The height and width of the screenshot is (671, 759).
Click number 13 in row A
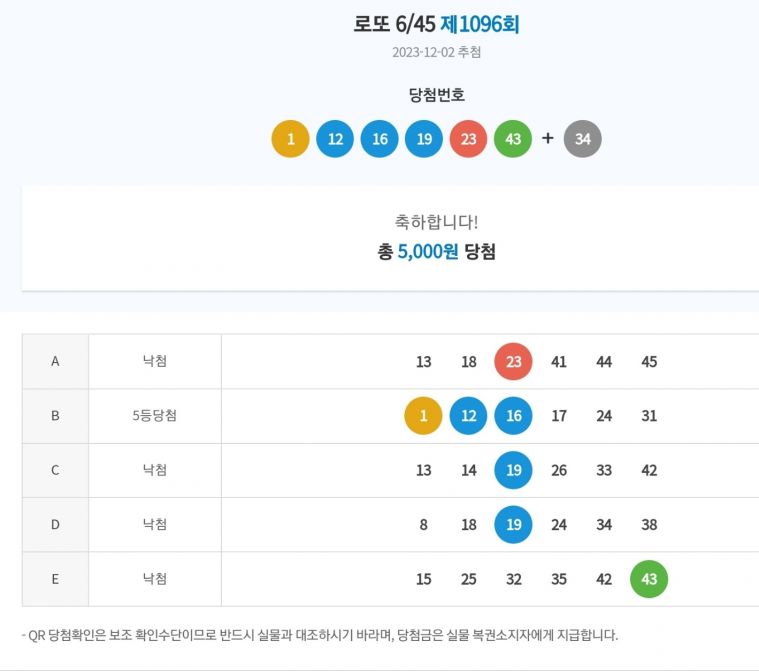pyautogui.click(x=424, y=362)
